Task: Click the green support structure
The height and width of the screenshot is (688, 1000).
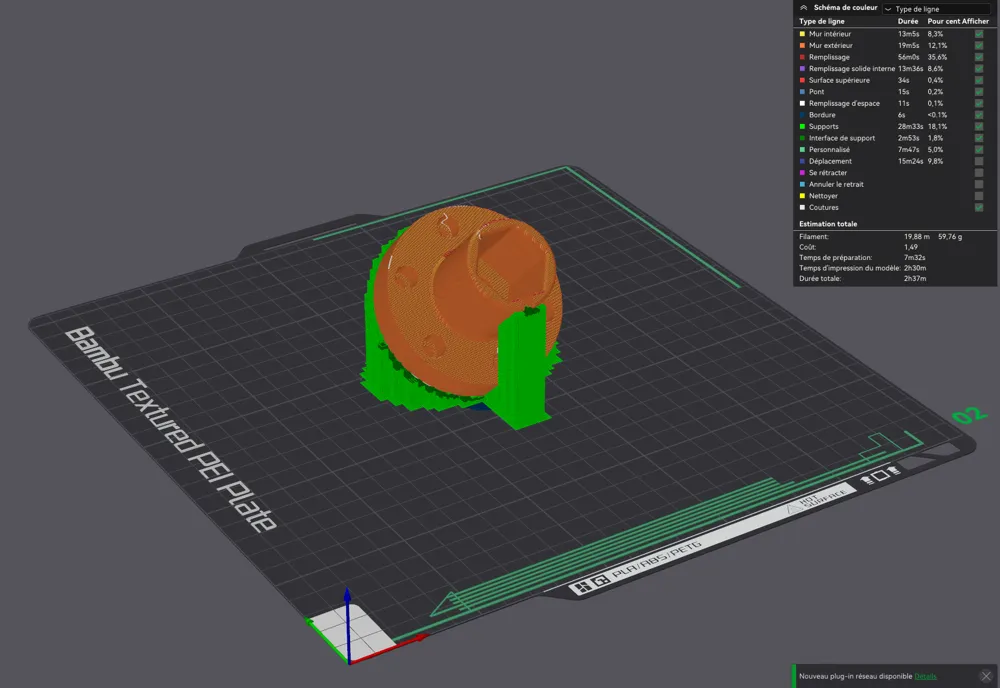Action: click(x=522, y=370)
